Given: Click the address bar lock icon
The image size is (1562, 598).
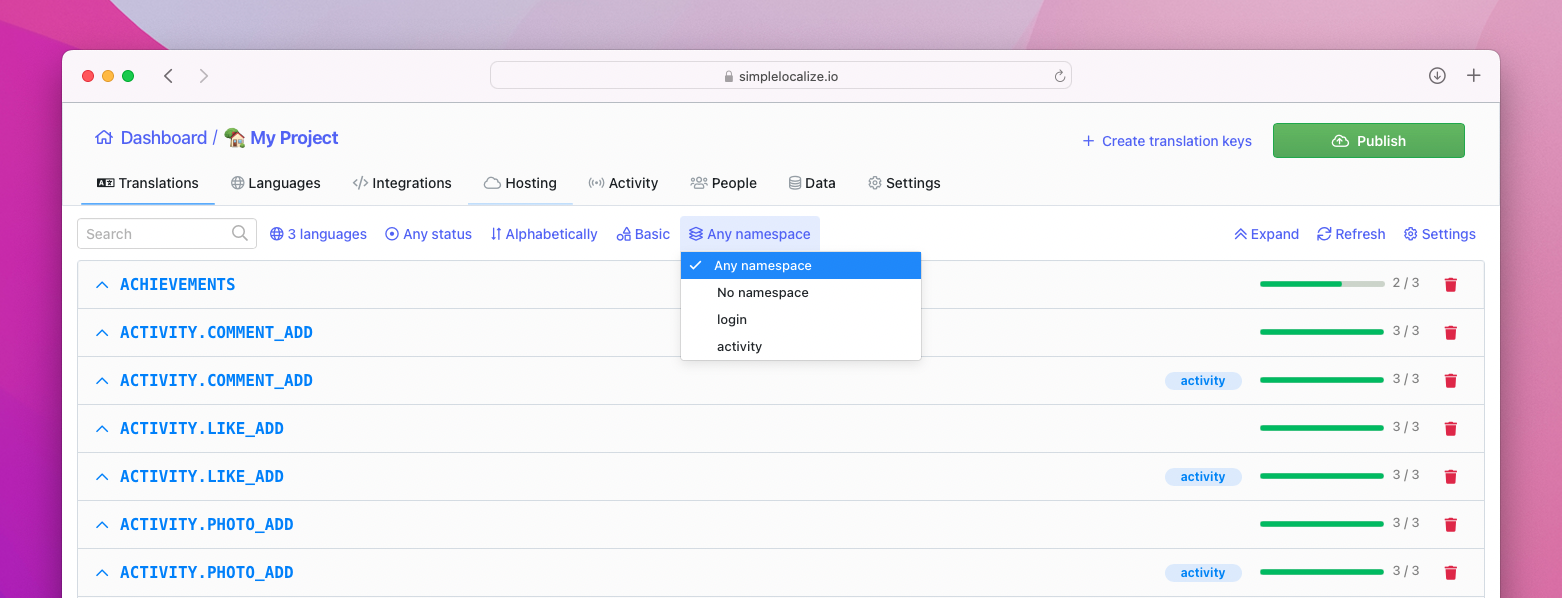Looking at the screenshot, I should [728, 76].
